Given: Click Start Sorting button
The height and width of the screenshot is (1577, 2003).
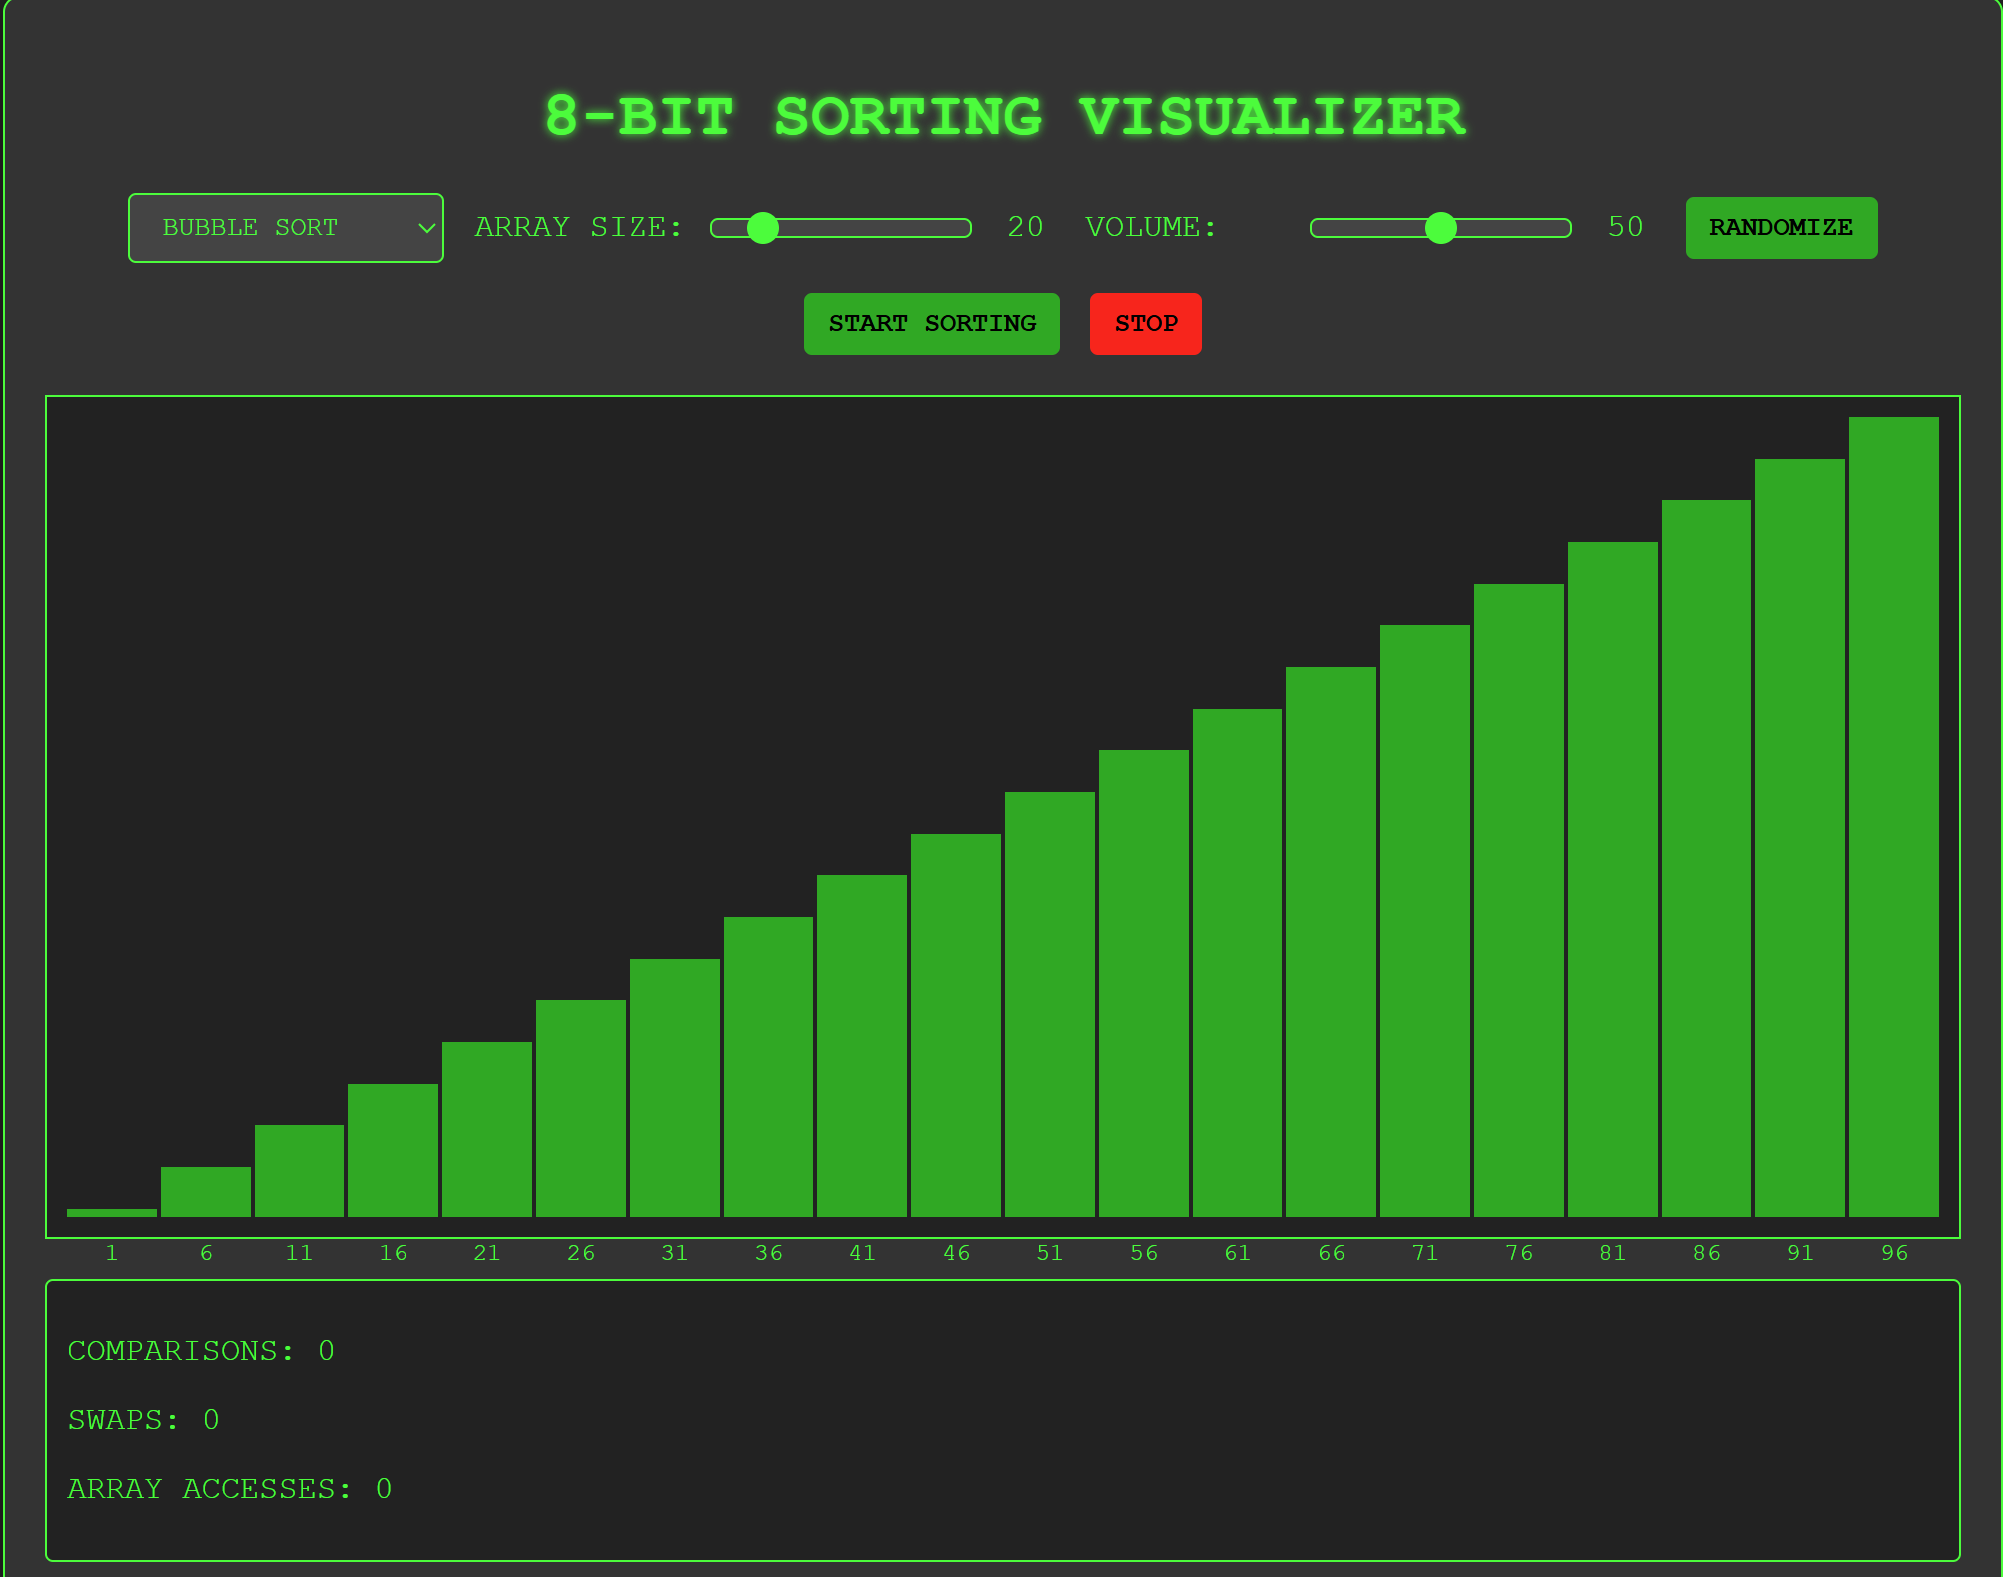Looking at the screenshot, I should coord(931,324).
